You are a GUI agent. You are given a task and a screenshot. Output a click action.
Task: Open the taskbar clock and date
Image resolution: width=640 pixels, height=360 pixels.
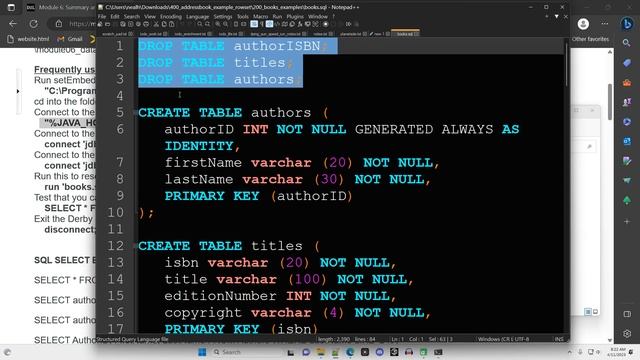point(617,352)
